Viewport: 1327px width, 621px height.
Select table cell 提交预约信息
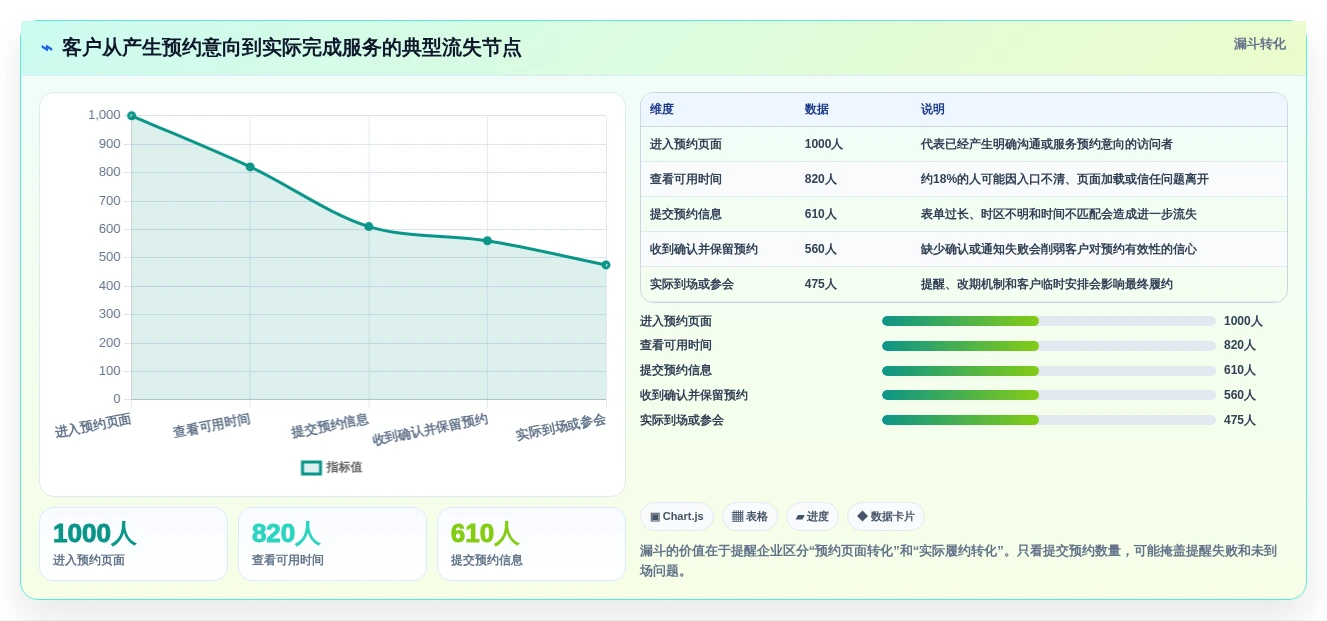(686, 215)
